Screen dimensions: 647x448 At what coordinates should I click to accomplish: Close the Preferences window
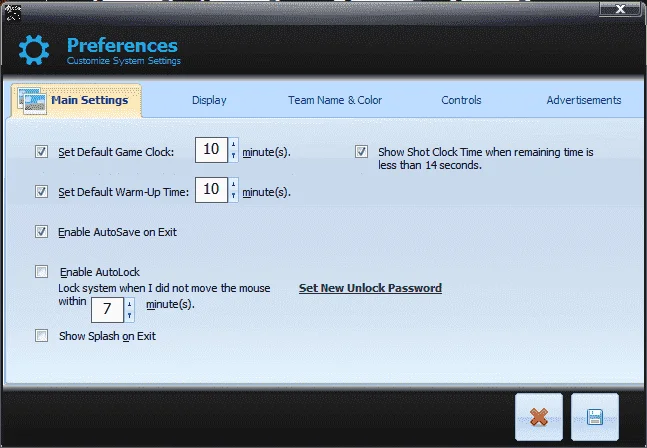620,9
